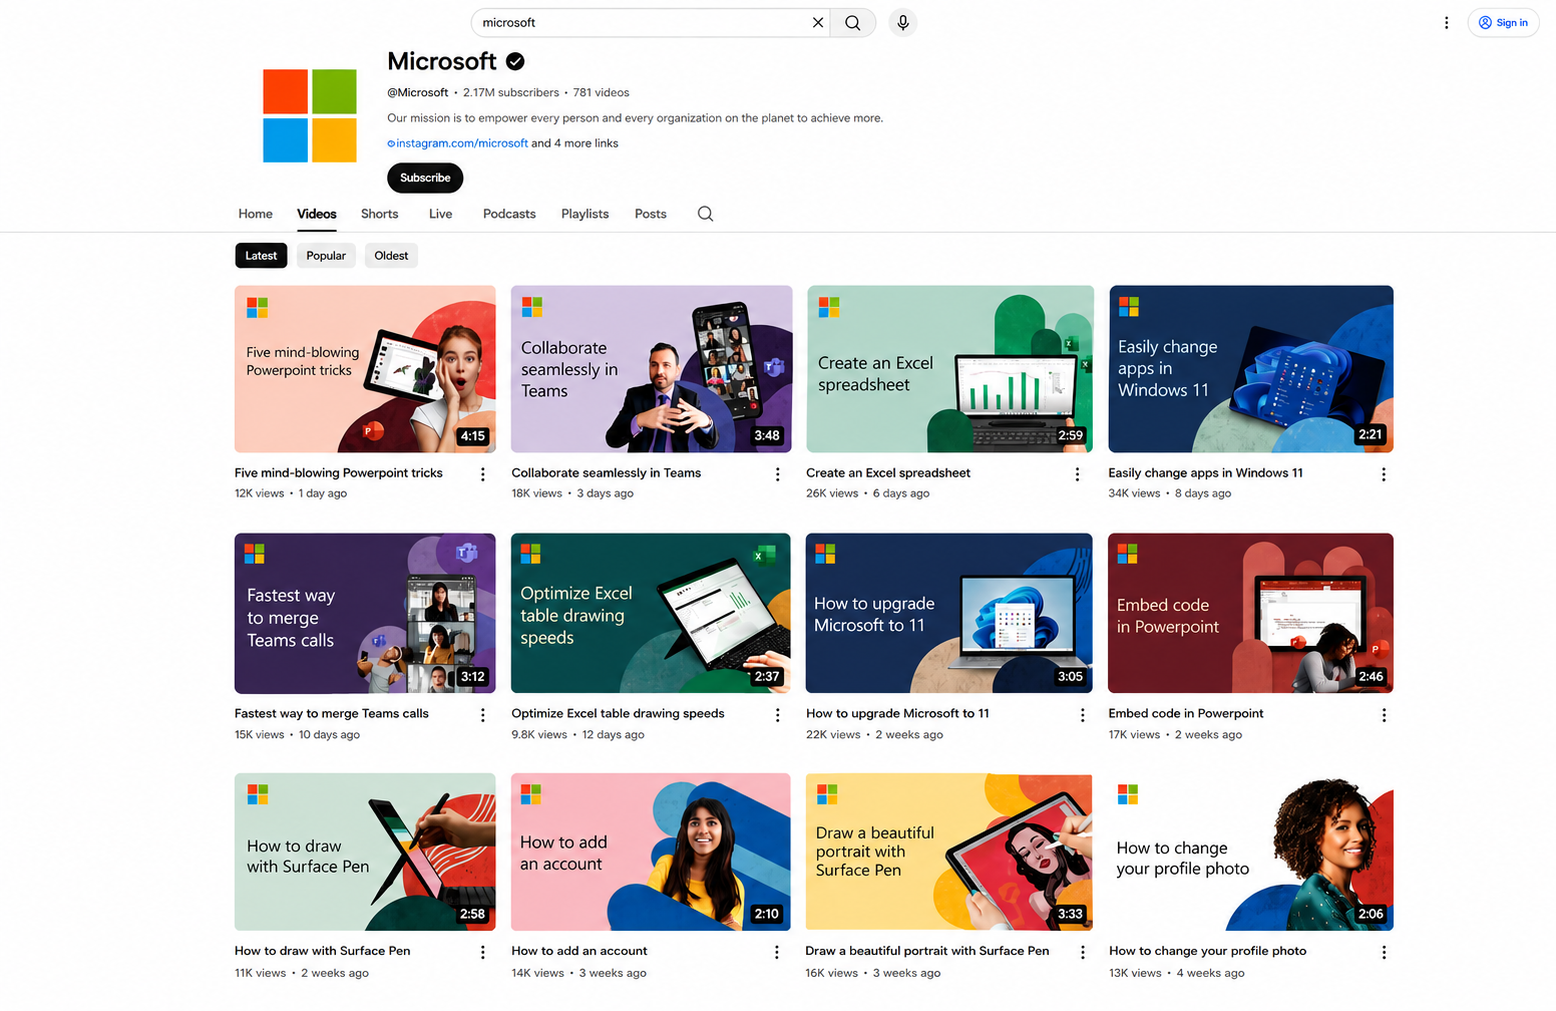
Task: Click the @Microsoft channel handle
Action: click(x=418, y=93)
